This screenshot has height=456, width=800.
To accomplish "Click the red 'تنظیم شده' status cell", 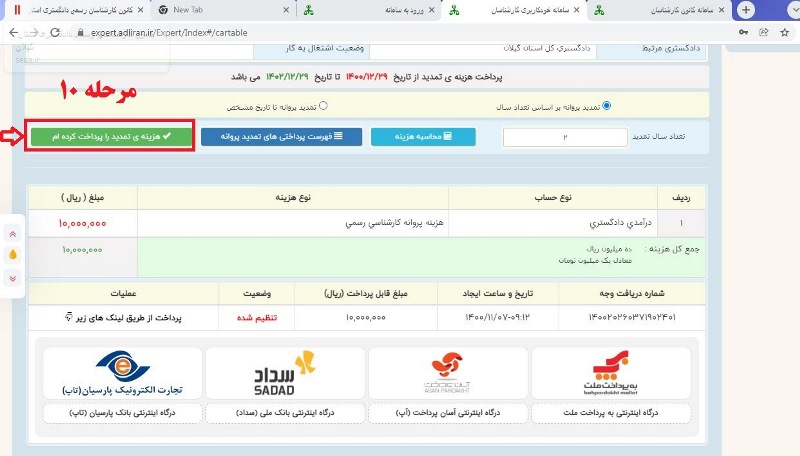I will [x=257, y=318].
